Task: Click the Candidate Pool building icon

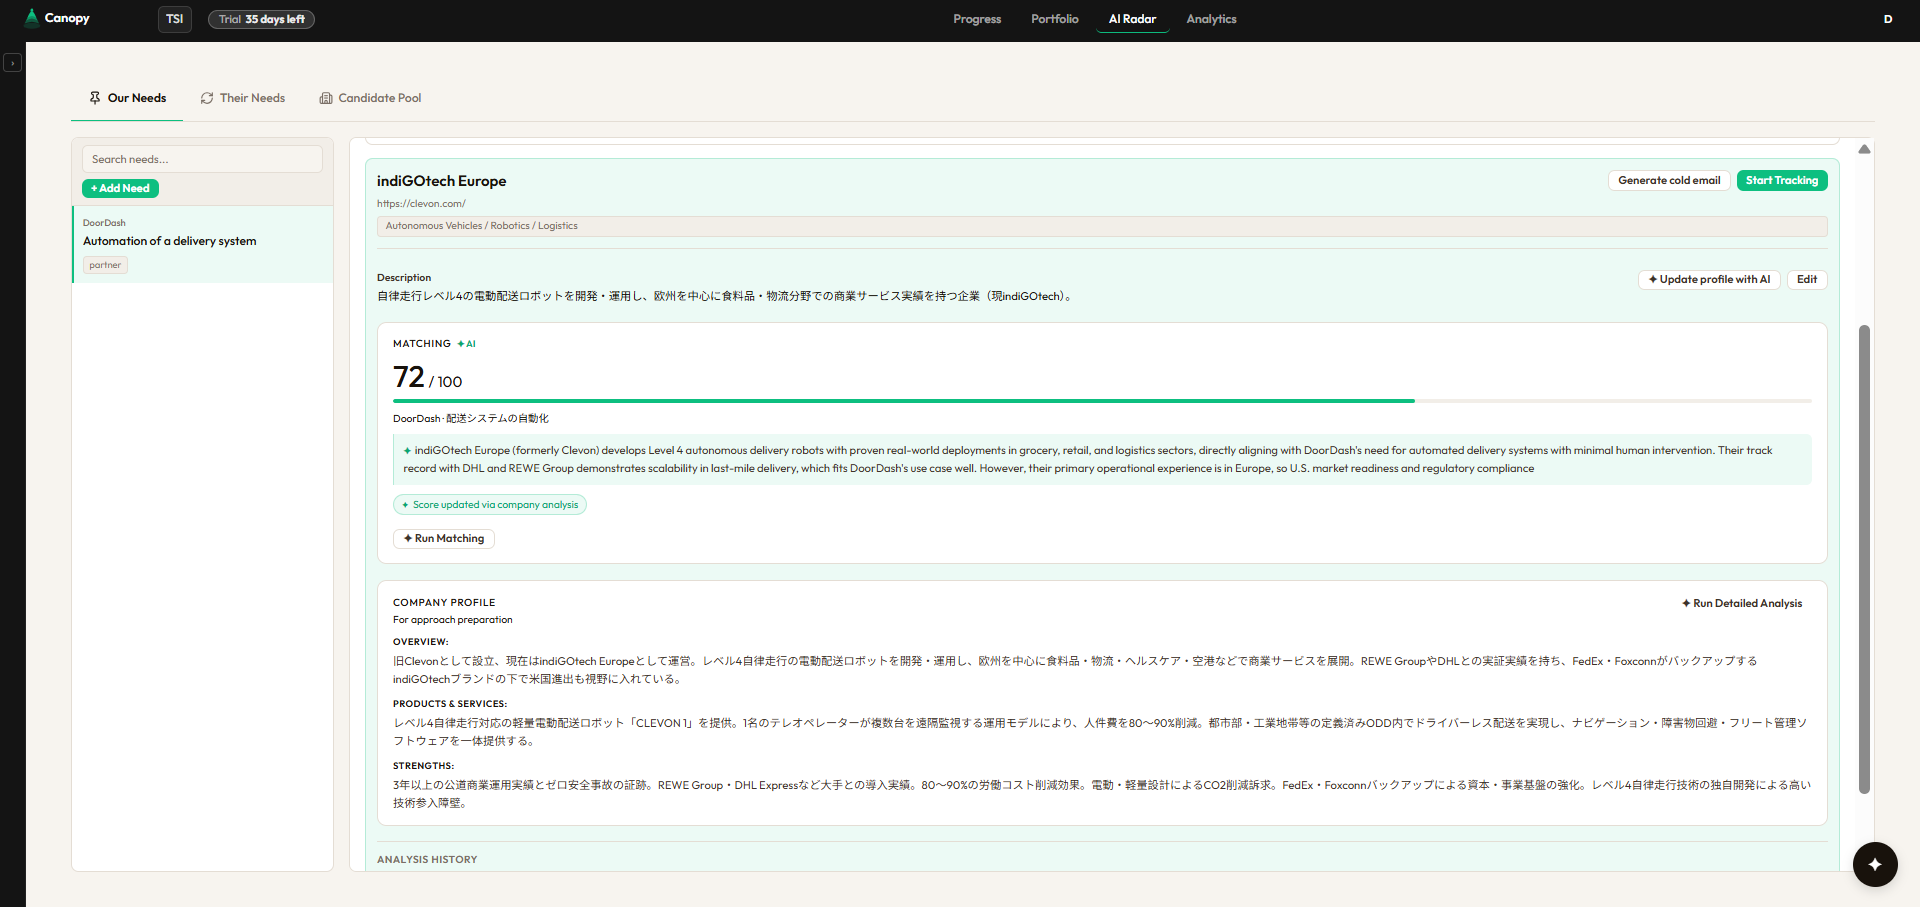Action: coord(326,98)
